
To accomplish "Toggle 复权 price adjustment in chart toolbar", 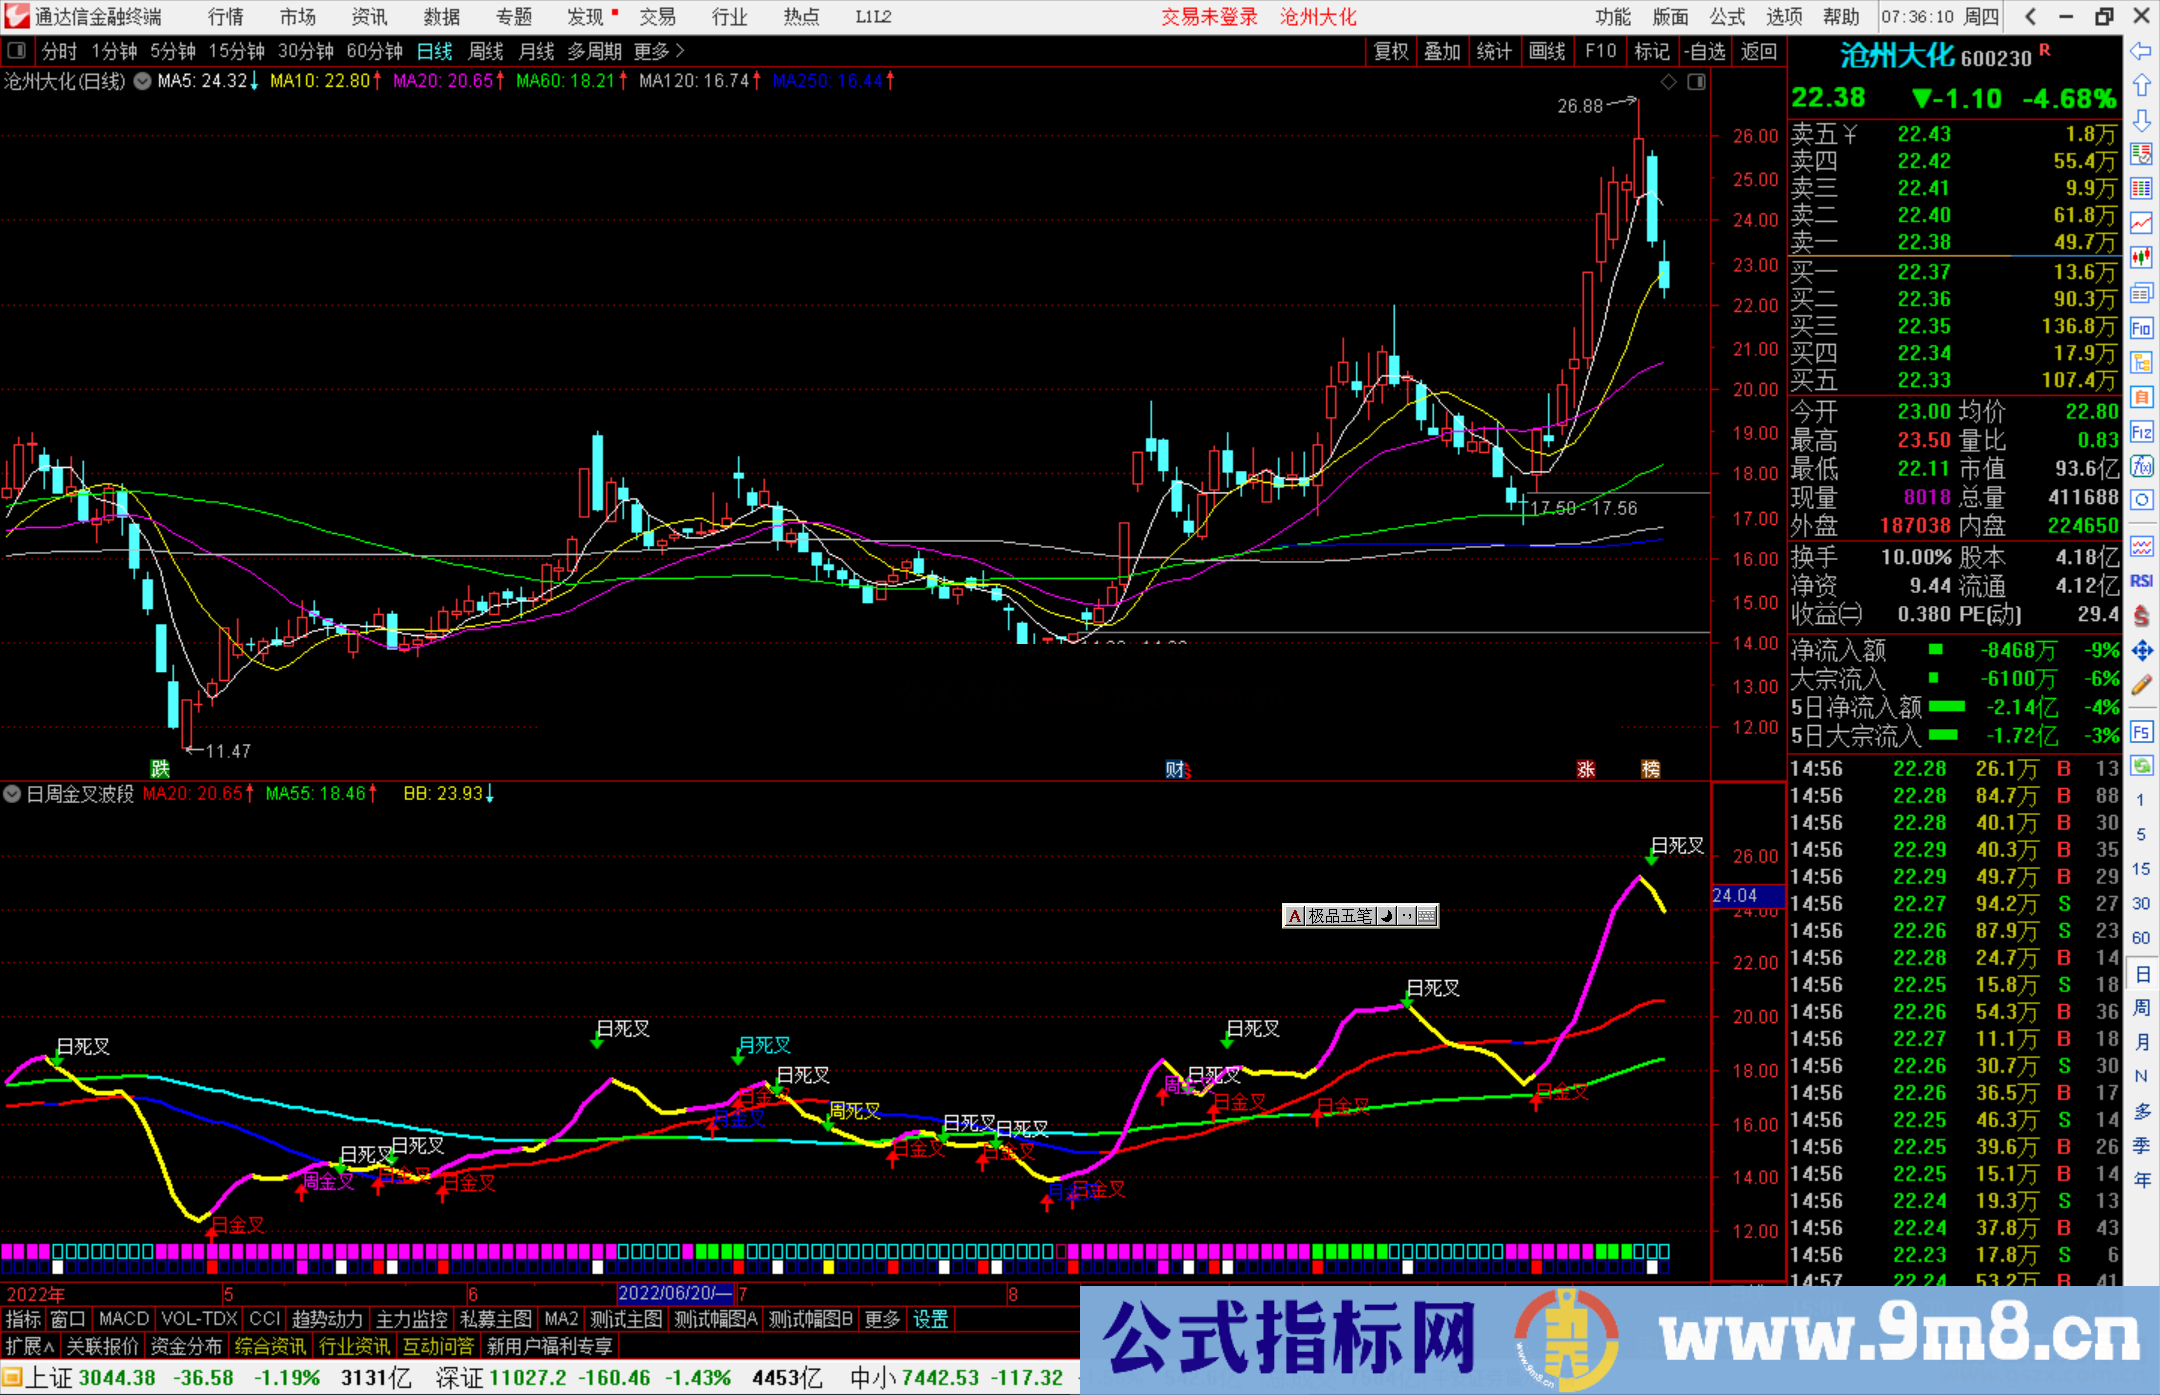I will [1390, 51].
